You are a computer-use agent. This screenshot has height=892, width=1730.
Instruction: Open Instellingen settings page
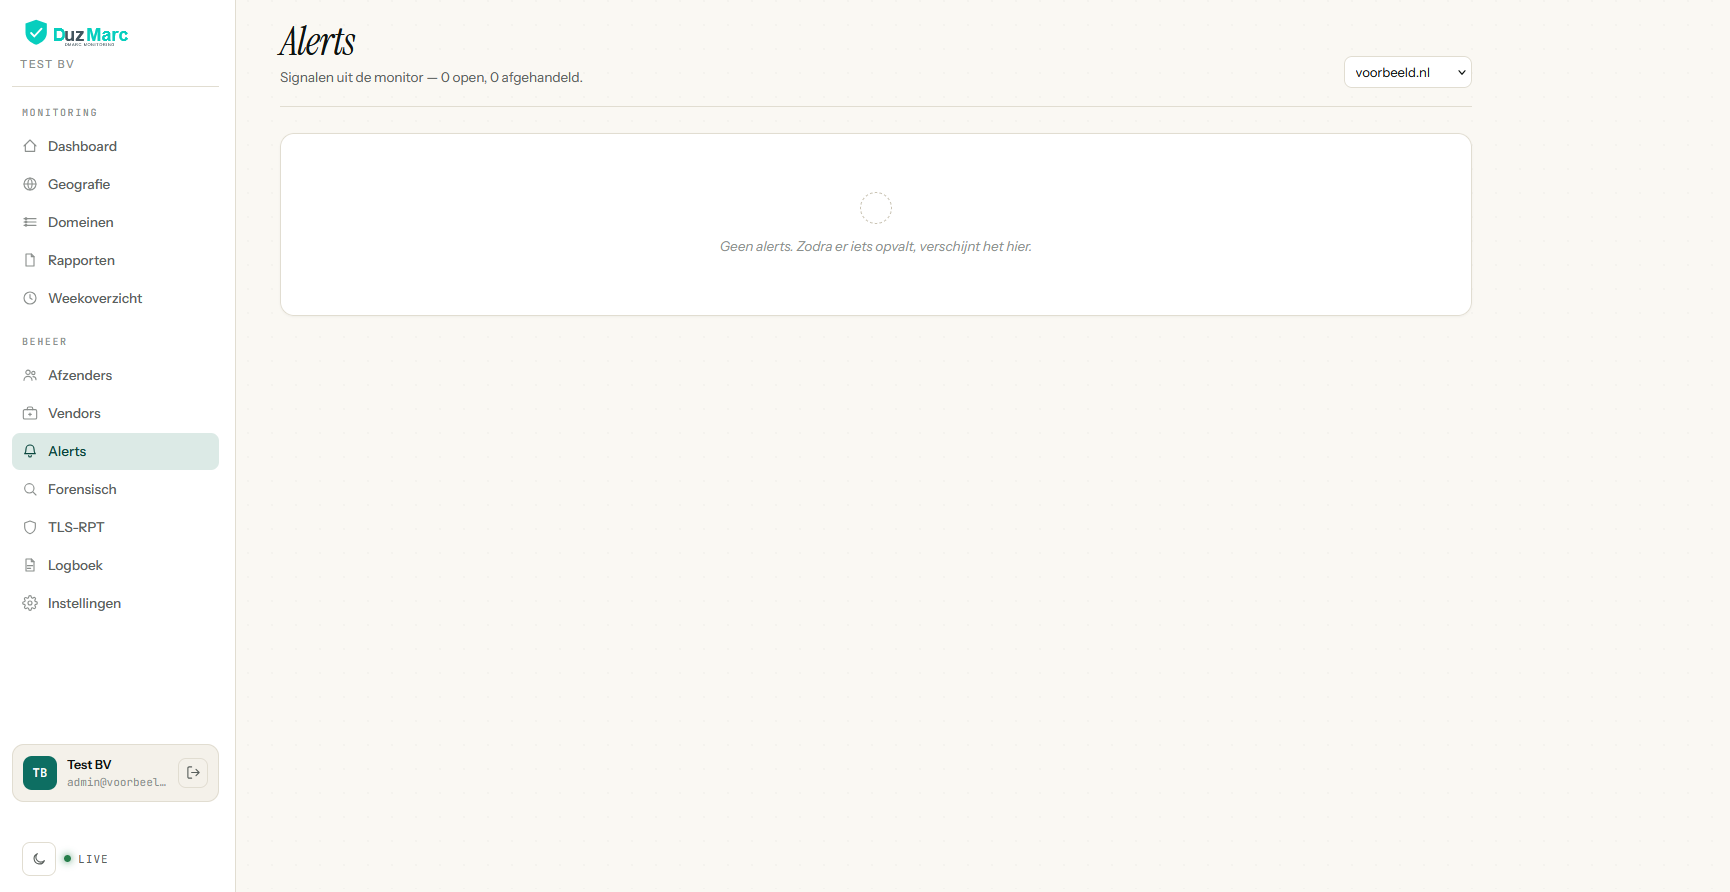click(x=115, y=603)
